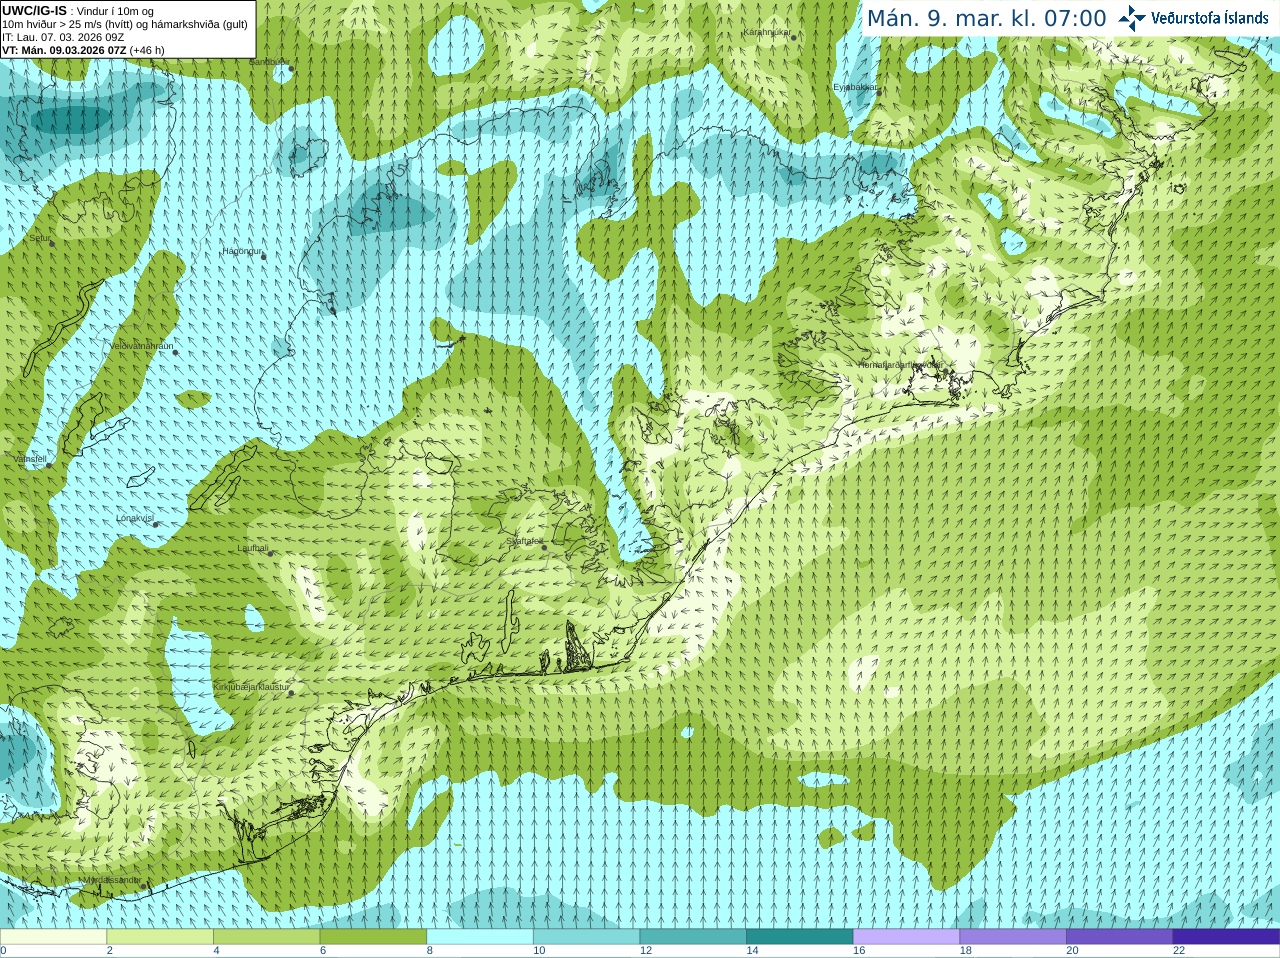Select the Laufbali station label
1280x958 pixels.
pyautogui.click(x=252, y=548)
